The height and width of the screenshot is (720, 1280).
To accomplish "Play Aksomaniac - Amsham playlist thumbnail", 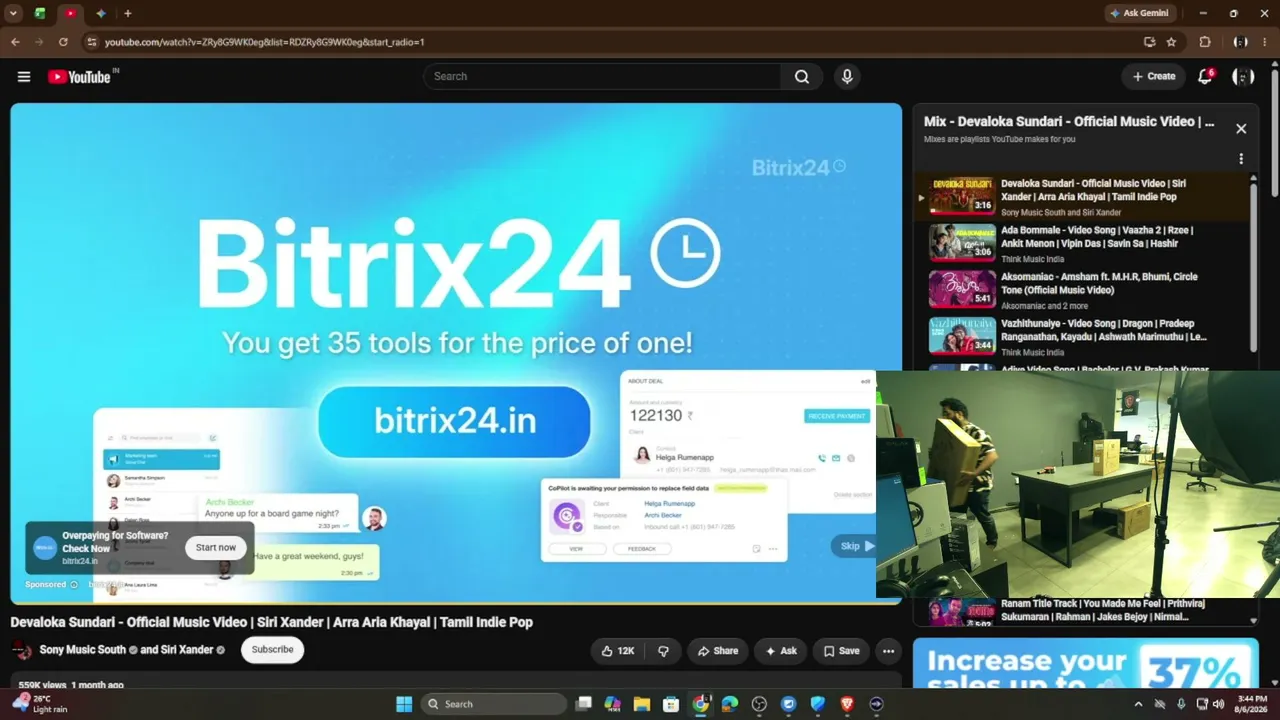I will [962, 290].
